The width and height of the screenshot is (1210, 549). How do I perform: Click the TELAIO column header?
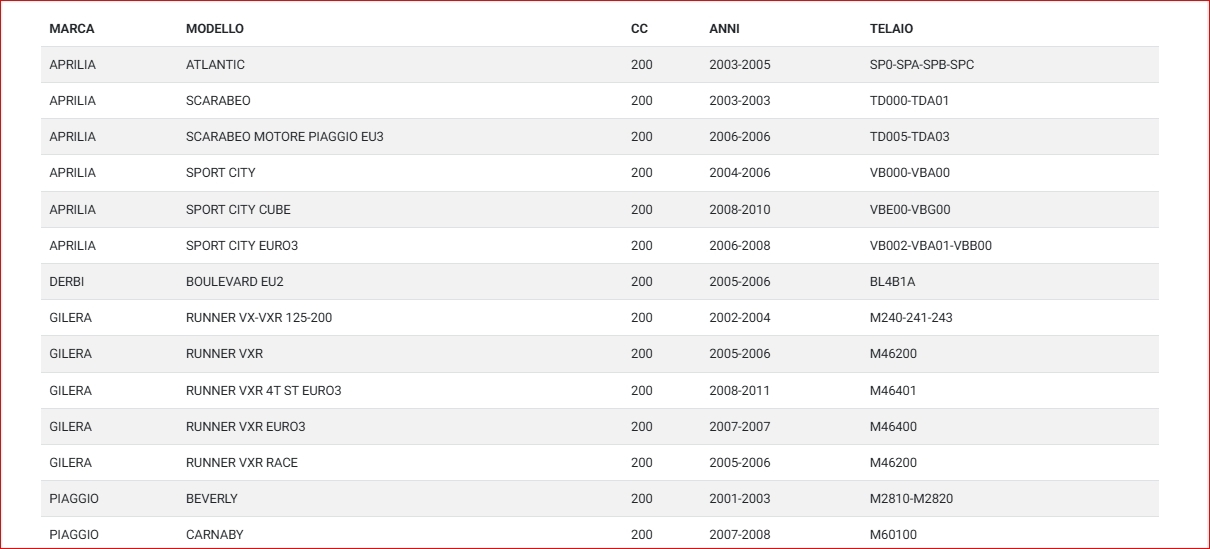point(891,29)
